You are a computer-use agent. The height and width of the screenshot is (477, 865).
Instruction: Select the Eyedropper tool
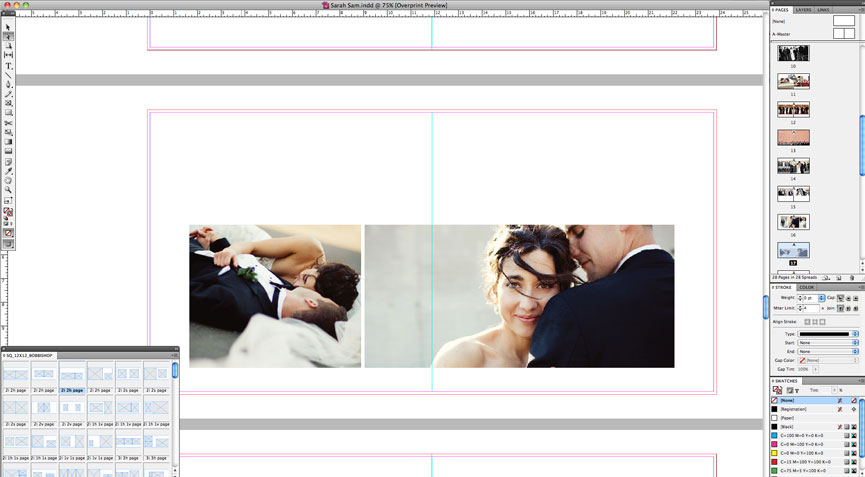(x=8, y=170)
